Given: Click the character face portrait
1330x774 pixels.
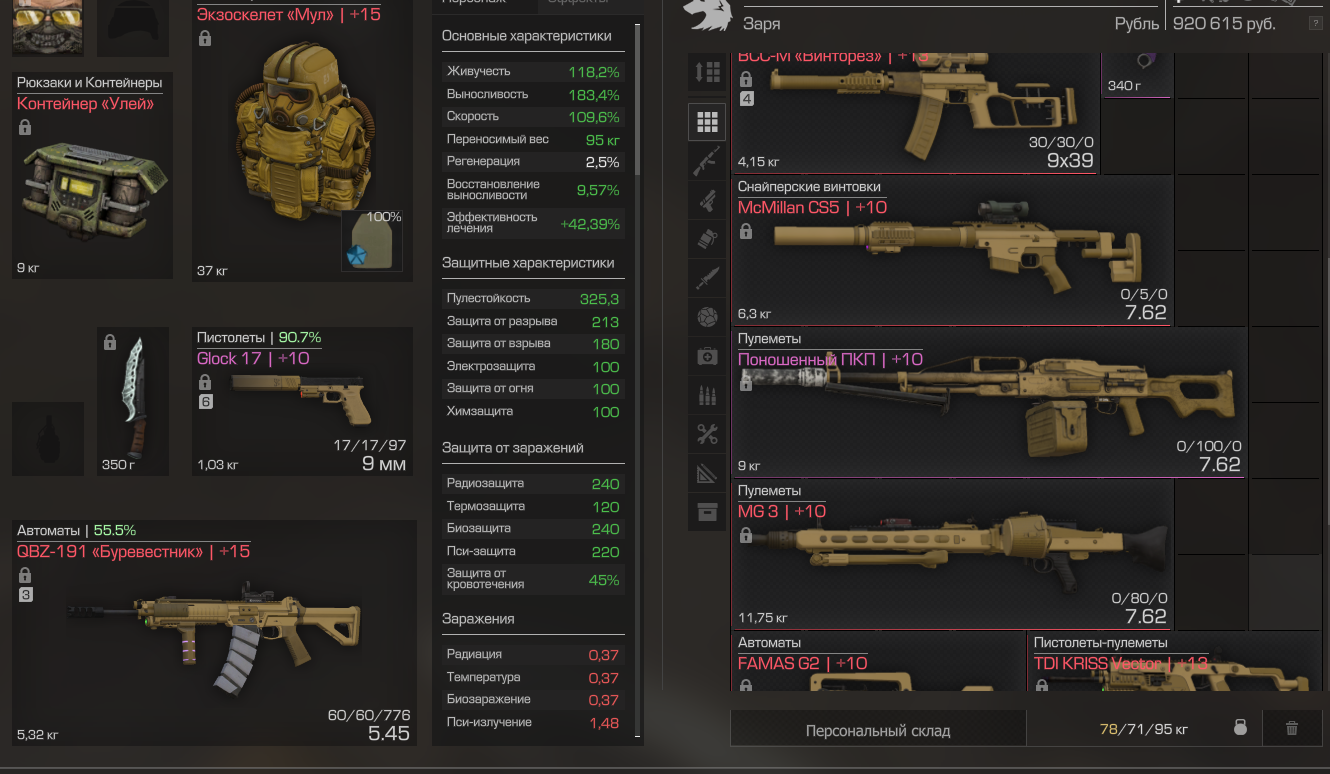Looking at the screenshot, I should (x=48, y=27).
